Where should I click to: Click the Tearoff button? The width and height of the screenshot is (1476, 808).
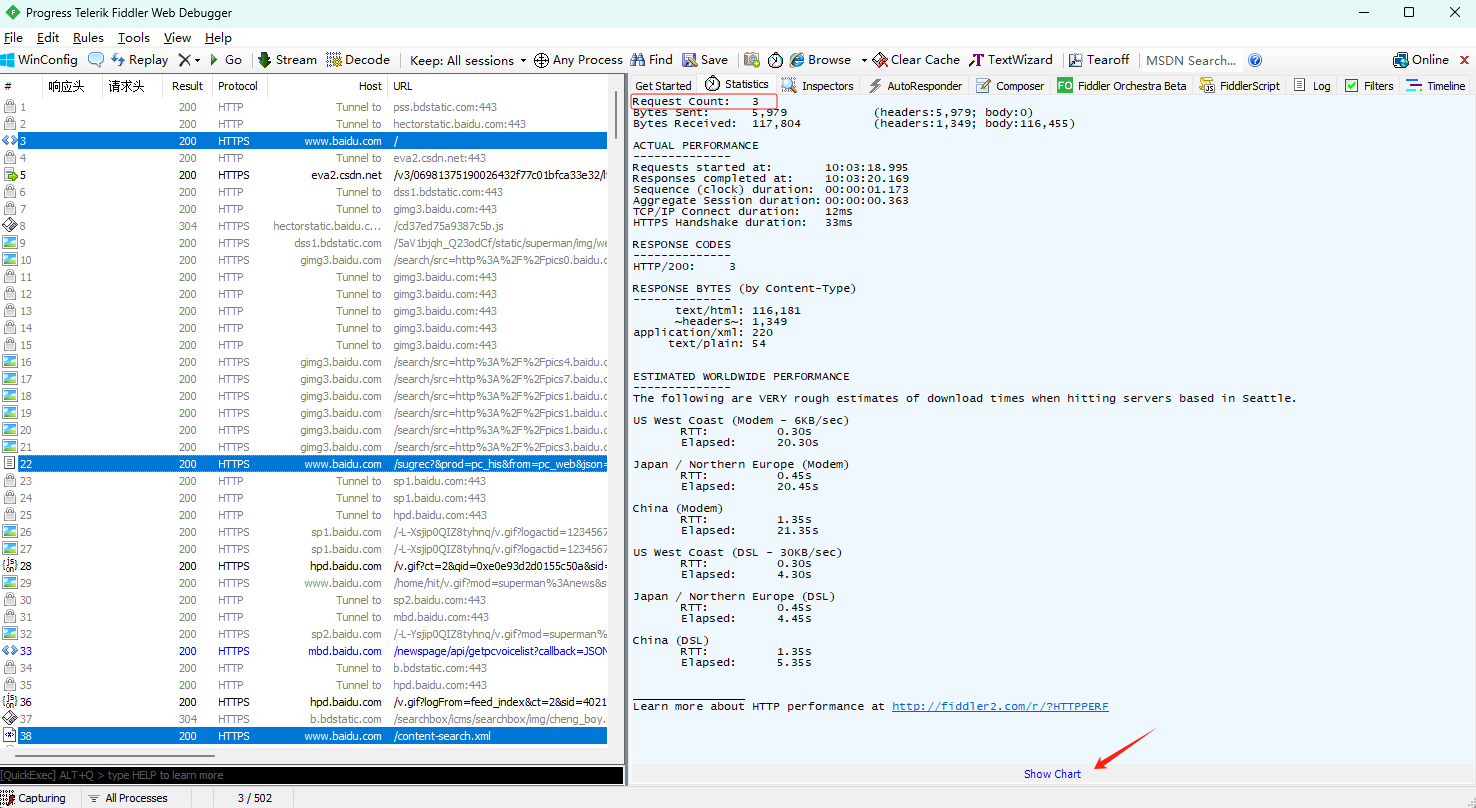[1099, 60]
